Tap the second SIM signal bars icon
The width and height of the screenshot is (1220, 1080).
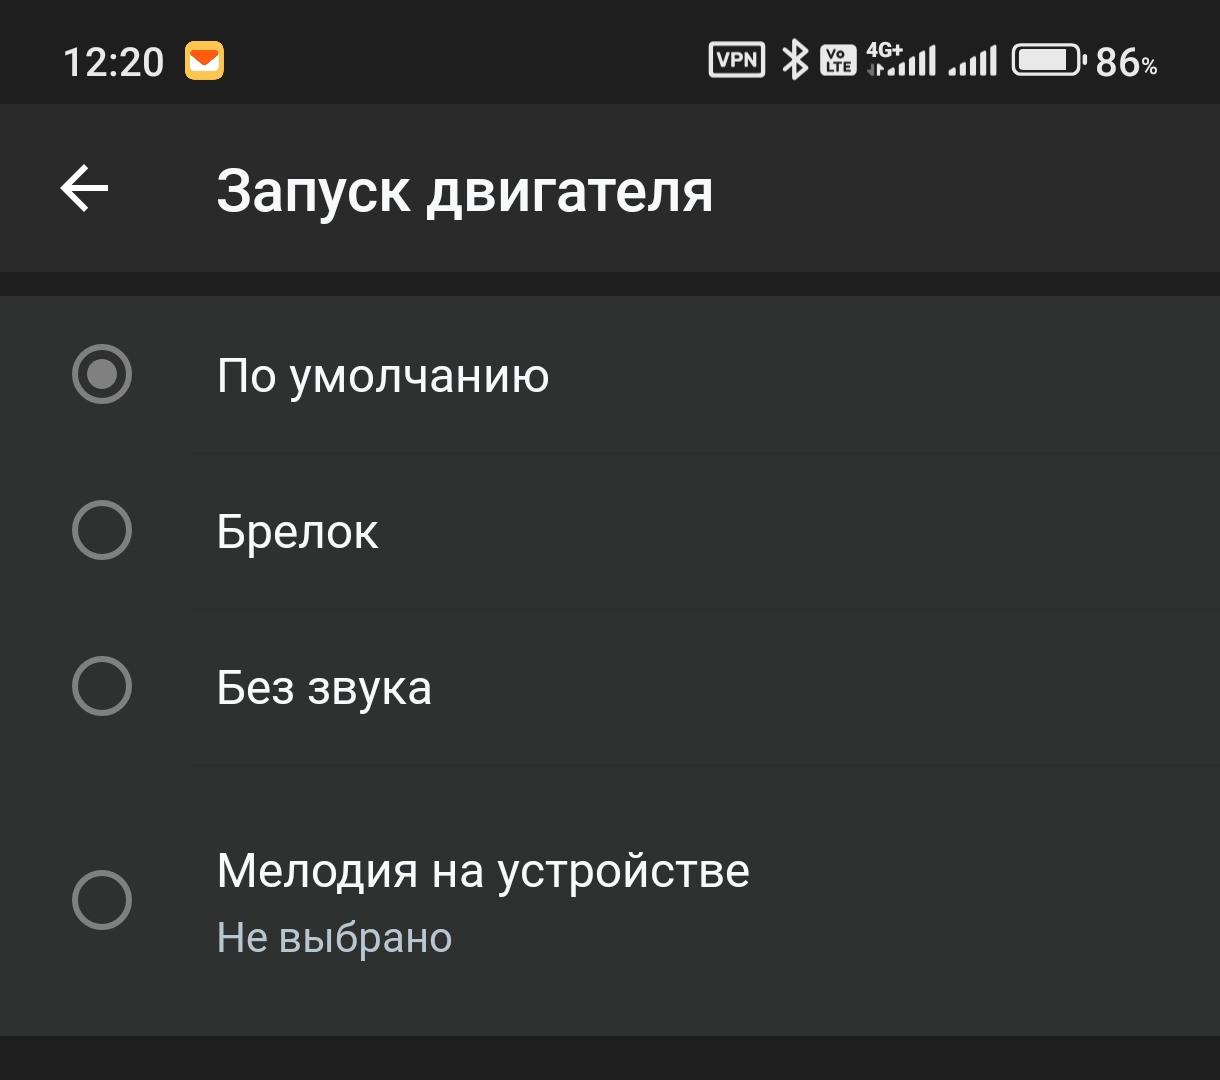973,61
